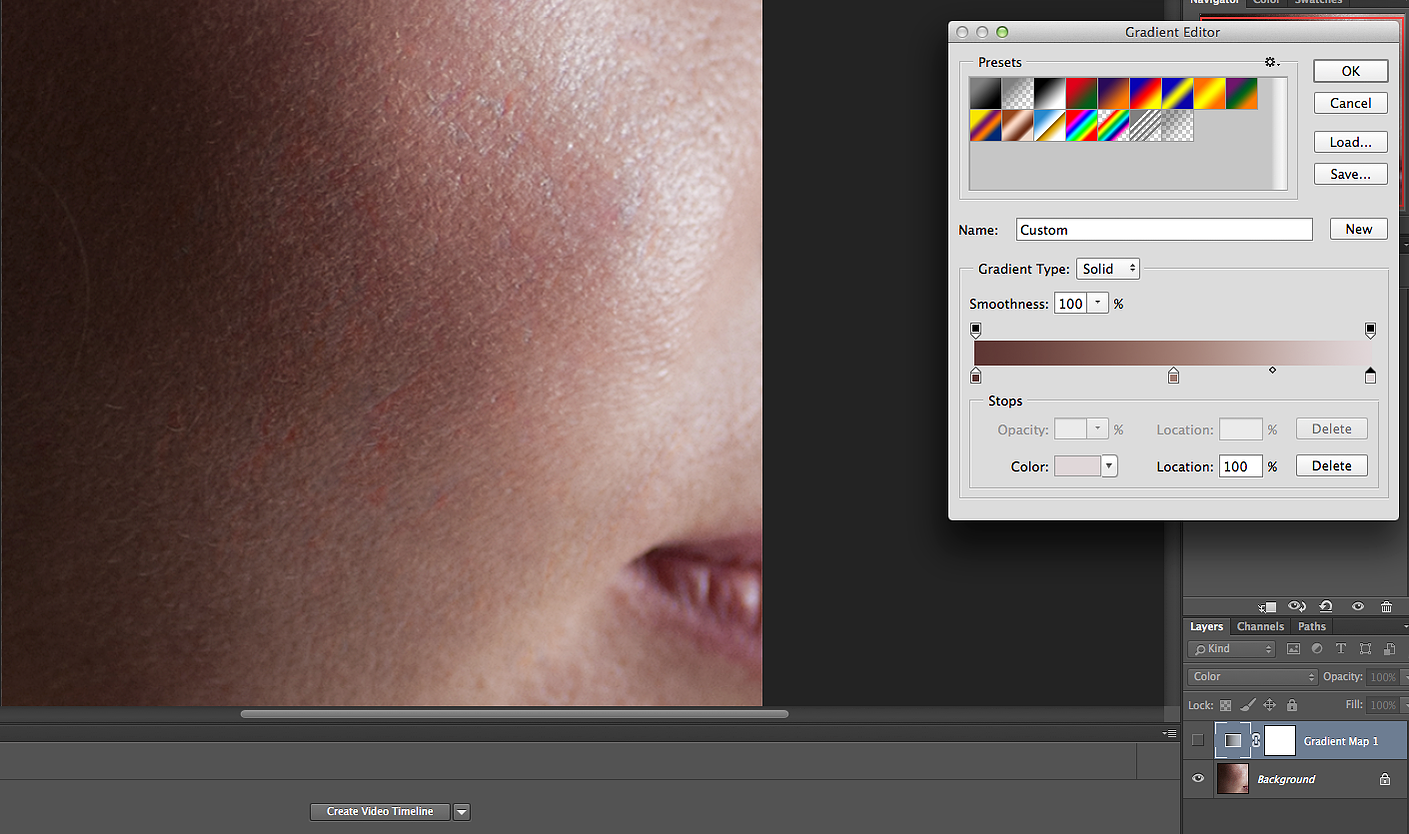Toggle lock position
Screen dimensions: 1409x834
pos(1269,705)
